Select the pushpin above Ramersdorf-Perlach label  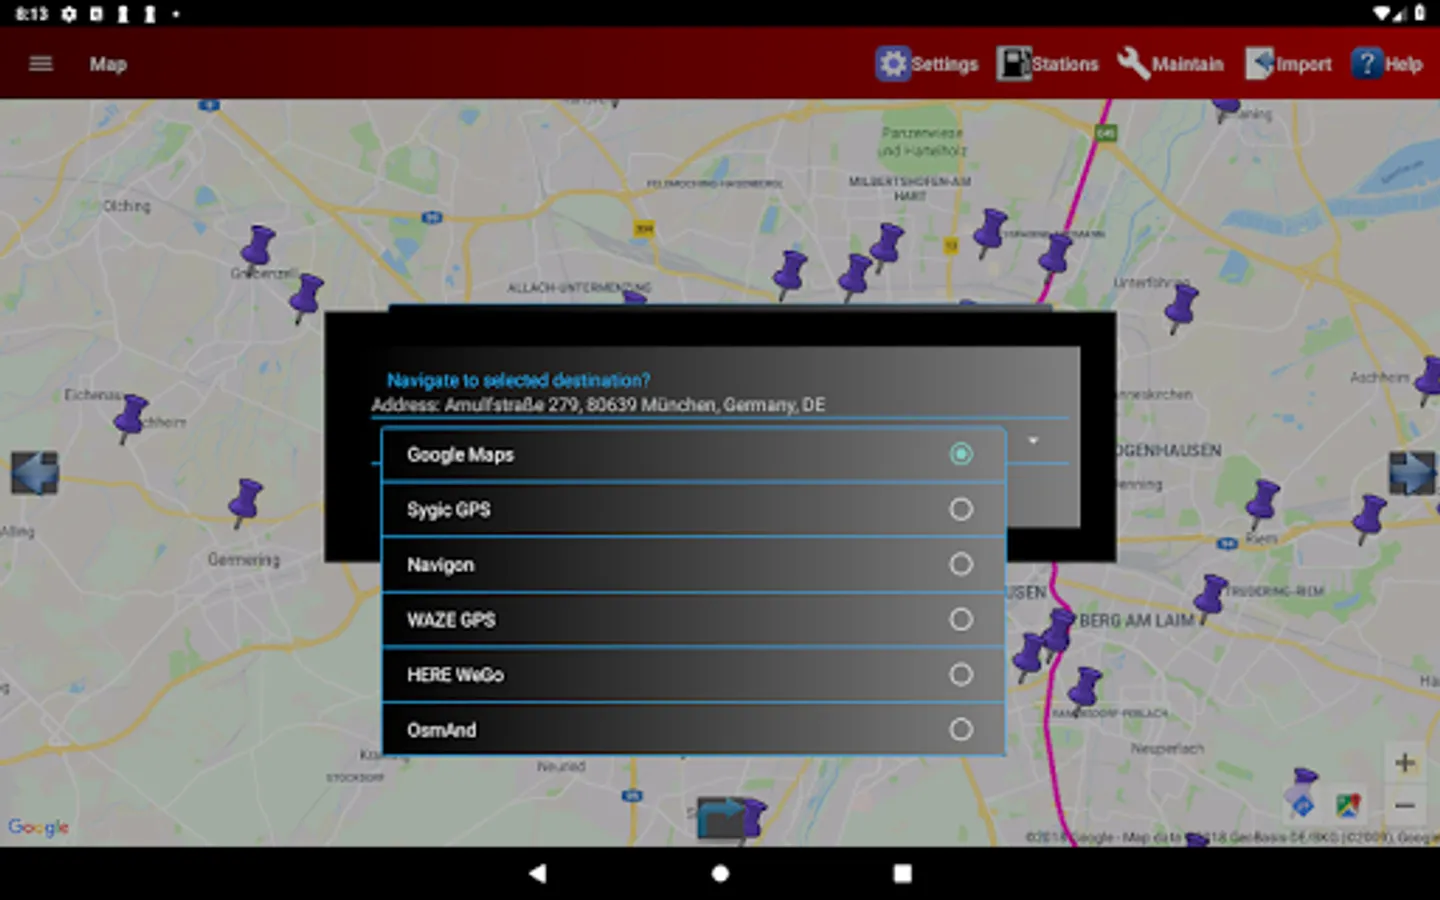[x=1083, y=690]
